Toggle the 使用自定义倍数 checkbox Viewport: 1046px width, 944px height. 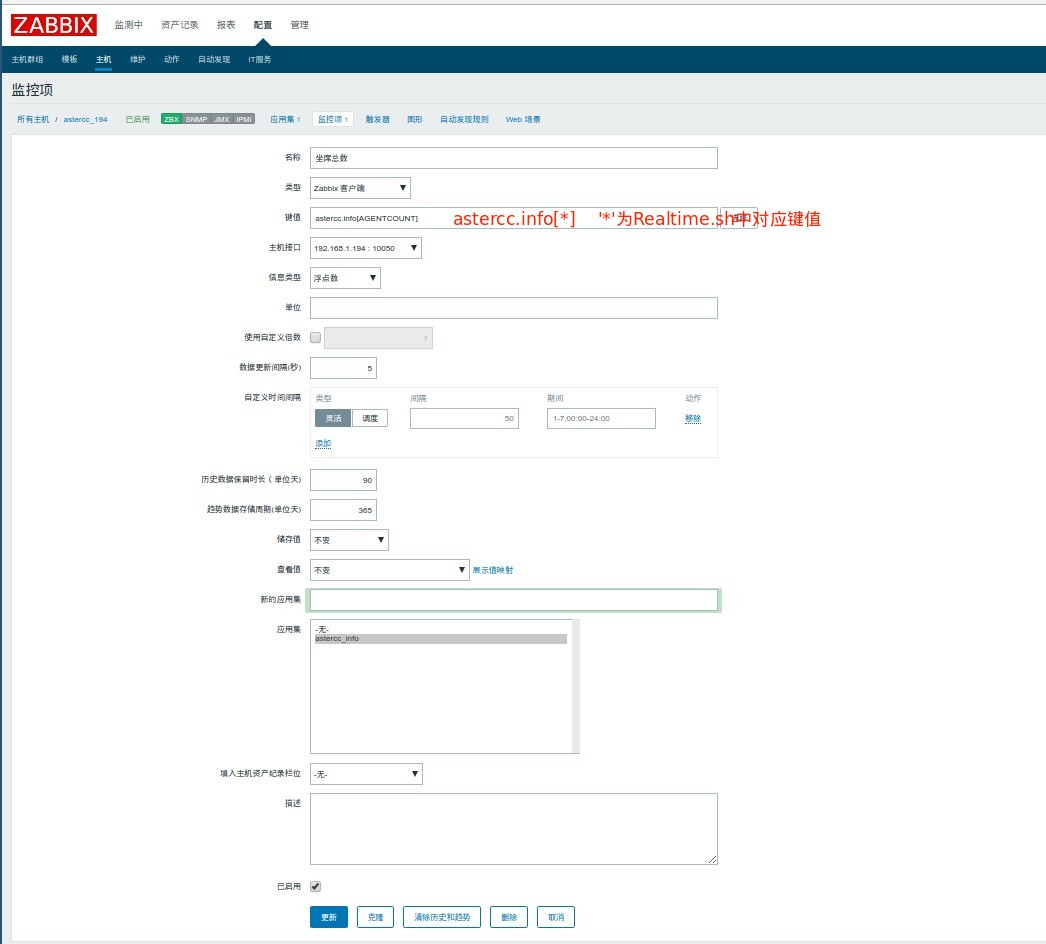point(316,338)
